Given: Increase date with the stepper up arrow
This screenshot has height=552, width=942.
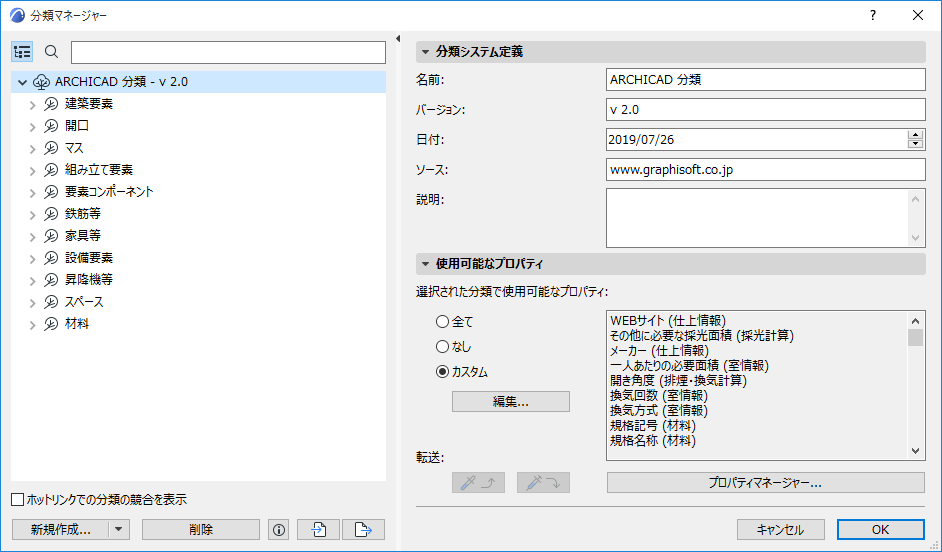Looking at the screenshot, I should (x=916, y=135).
